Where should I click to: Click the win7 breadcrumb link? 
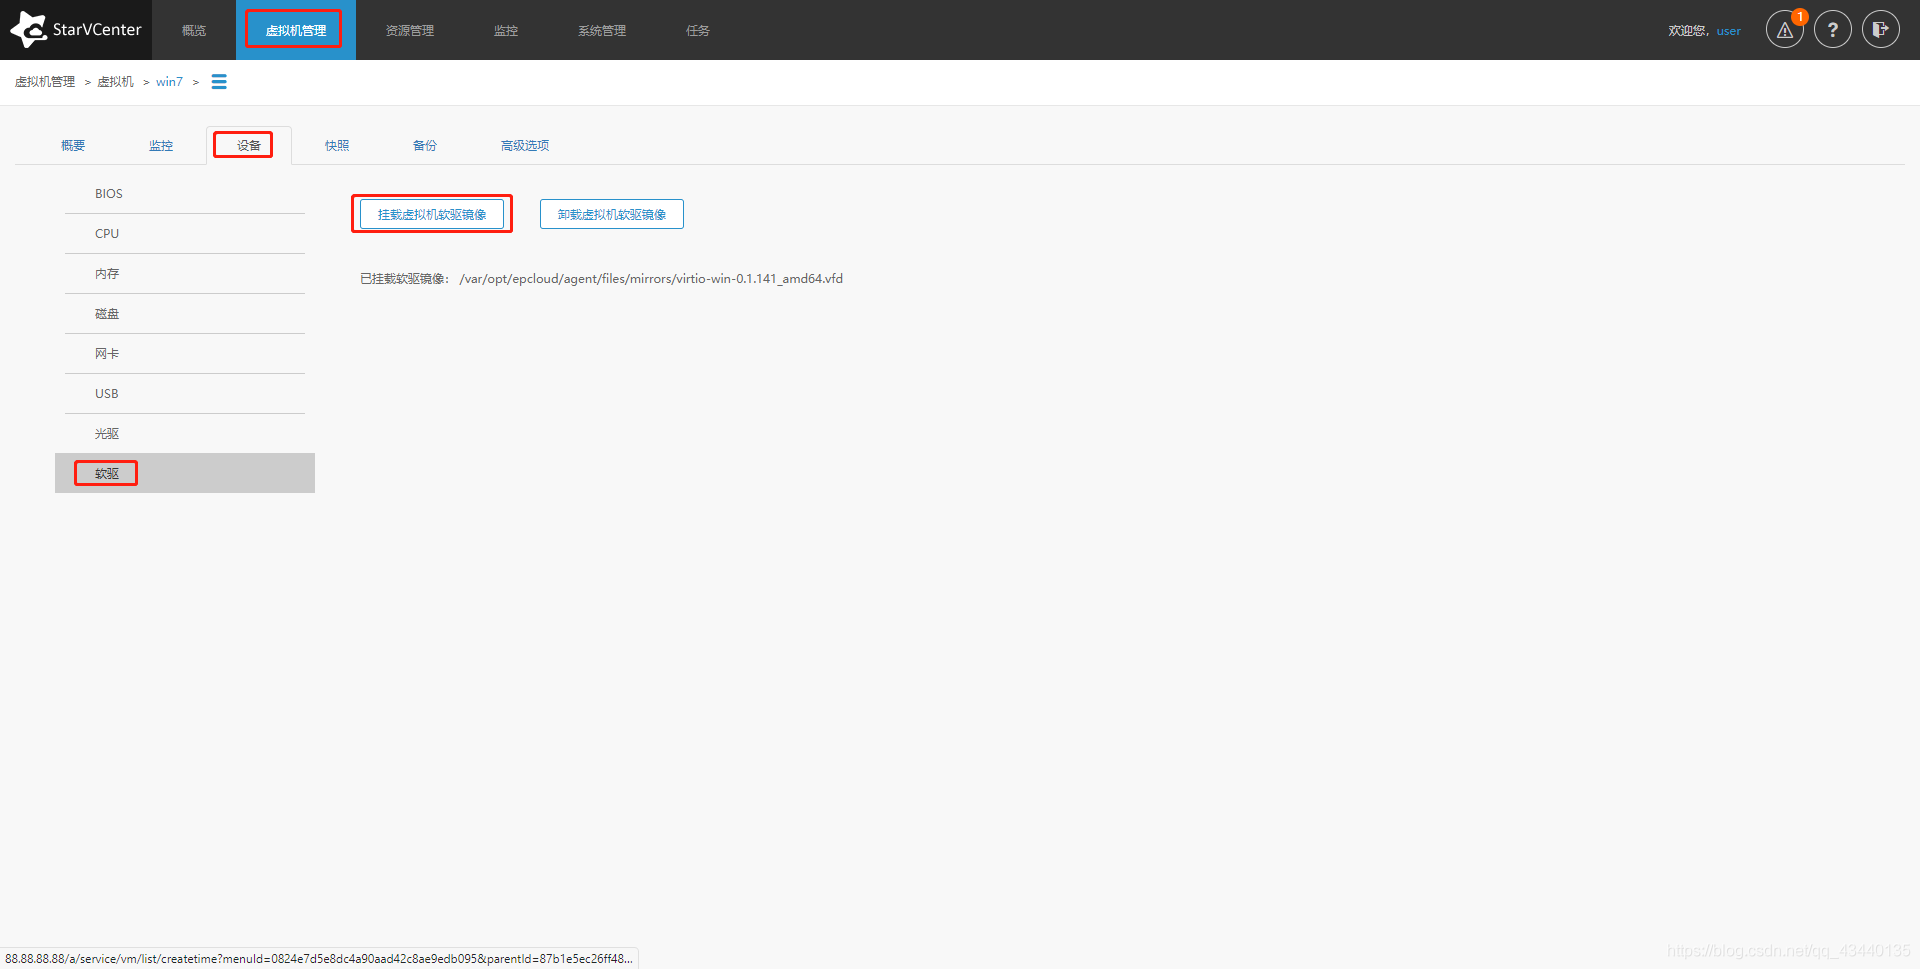pos(169,82)
